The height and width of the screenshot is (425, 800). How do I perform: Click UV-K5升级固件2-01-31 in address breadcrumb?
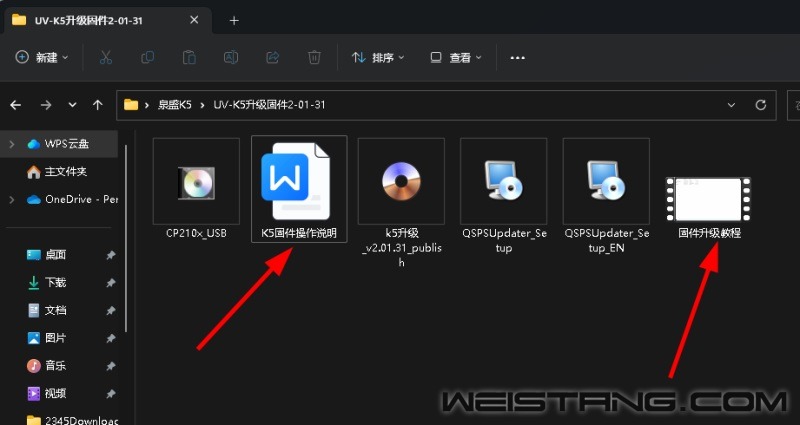(269, 105)
